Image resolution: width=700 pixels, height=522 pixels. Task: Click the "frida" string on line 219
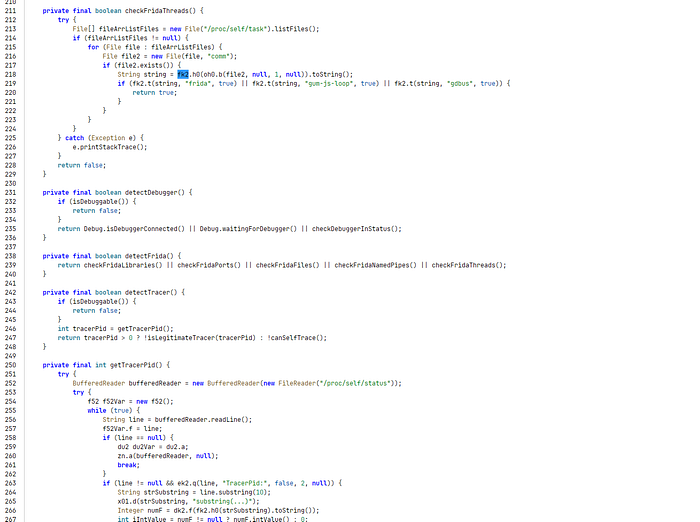click(x=198, y=84)
